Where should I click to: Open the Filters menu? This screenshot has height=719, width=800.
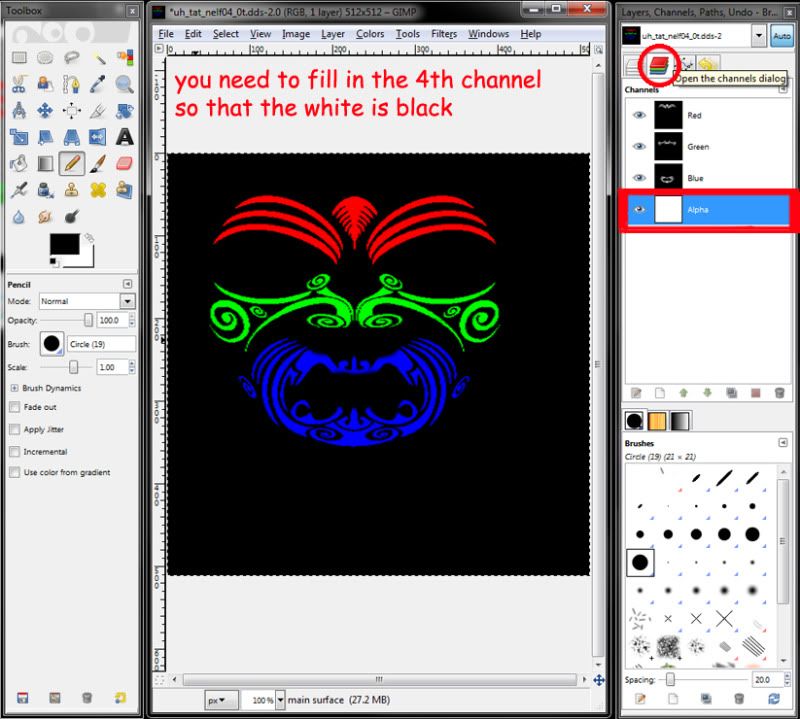(443, 33)
